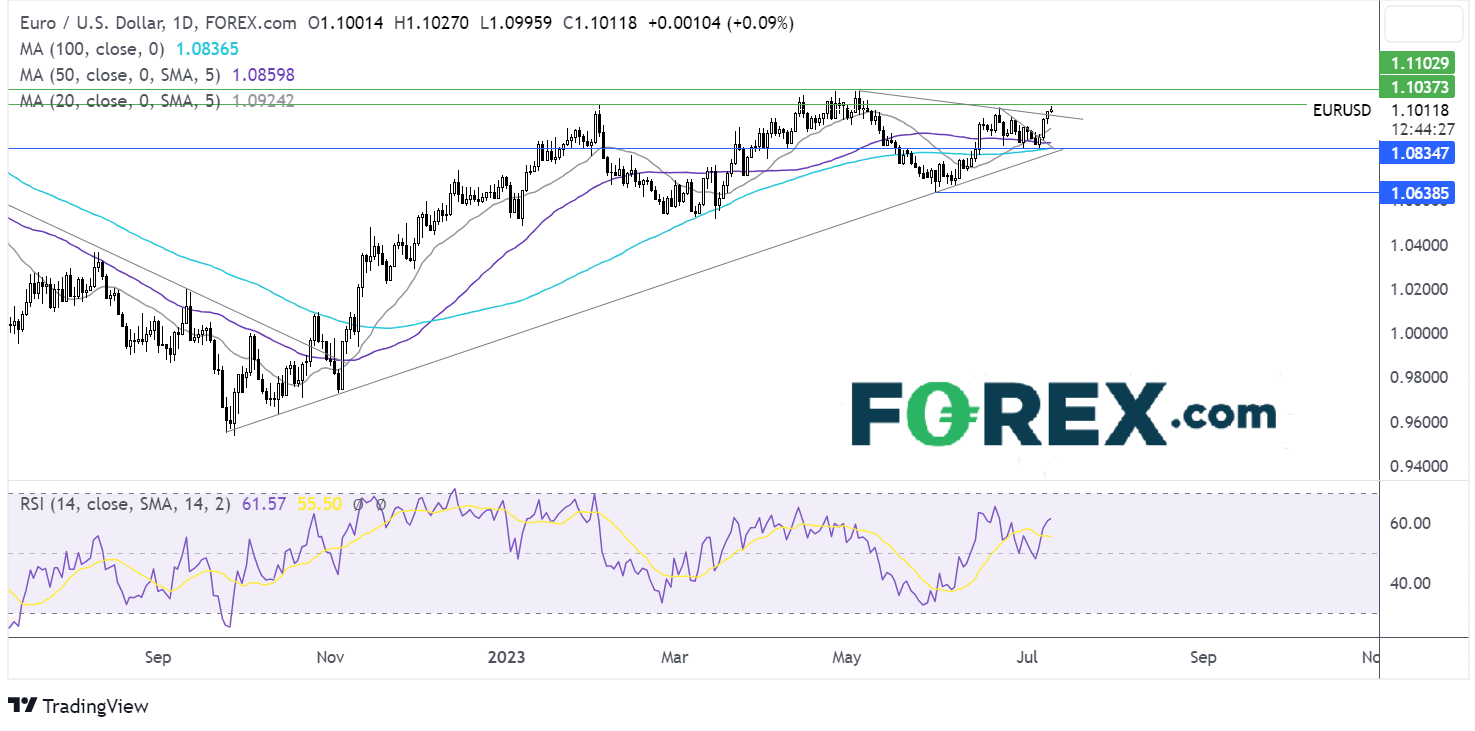This screenshot has height=731, width=1475.
Task: Click the 1.06385 blue price label
Action: [x=1417, y=195]
